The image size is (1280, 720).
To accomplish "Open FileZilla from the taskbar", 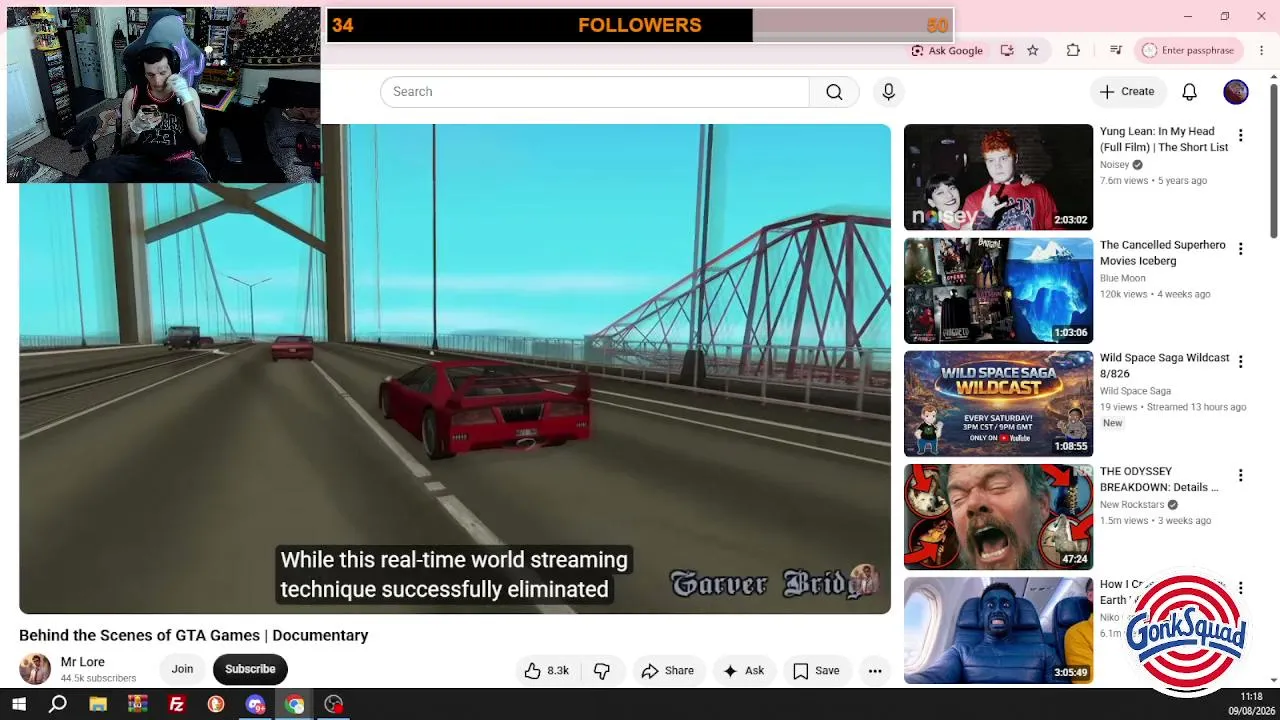I will tap(176, 705).
